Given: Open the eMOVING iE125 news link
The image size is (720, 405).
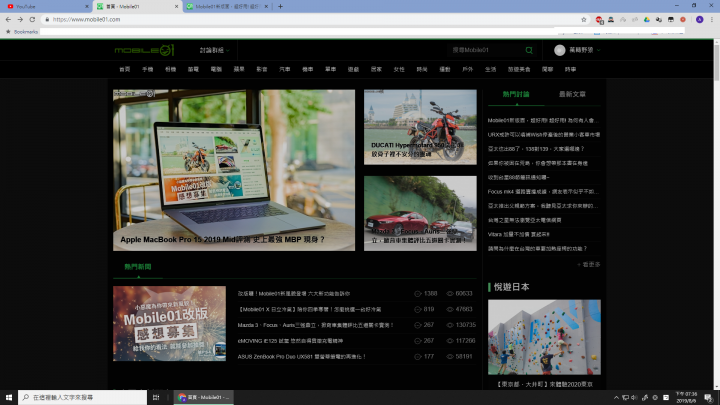Looking at the screenshot, I should (290, 341).
